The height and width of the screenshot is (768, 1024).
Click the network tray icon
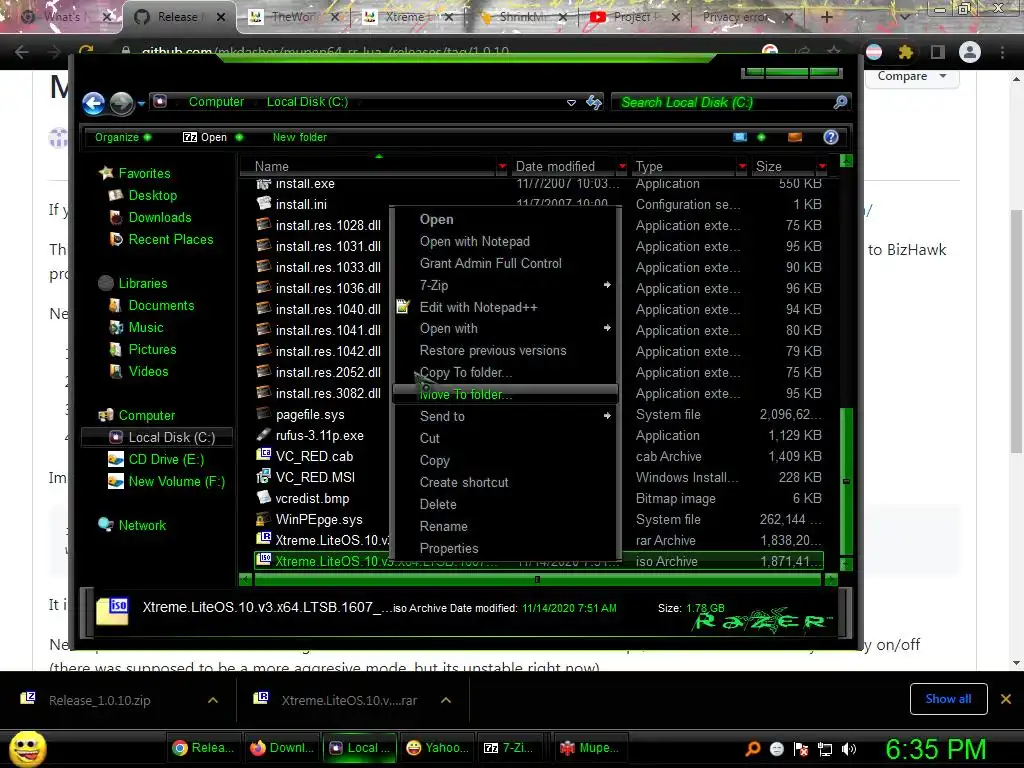(x=825, y=749)
